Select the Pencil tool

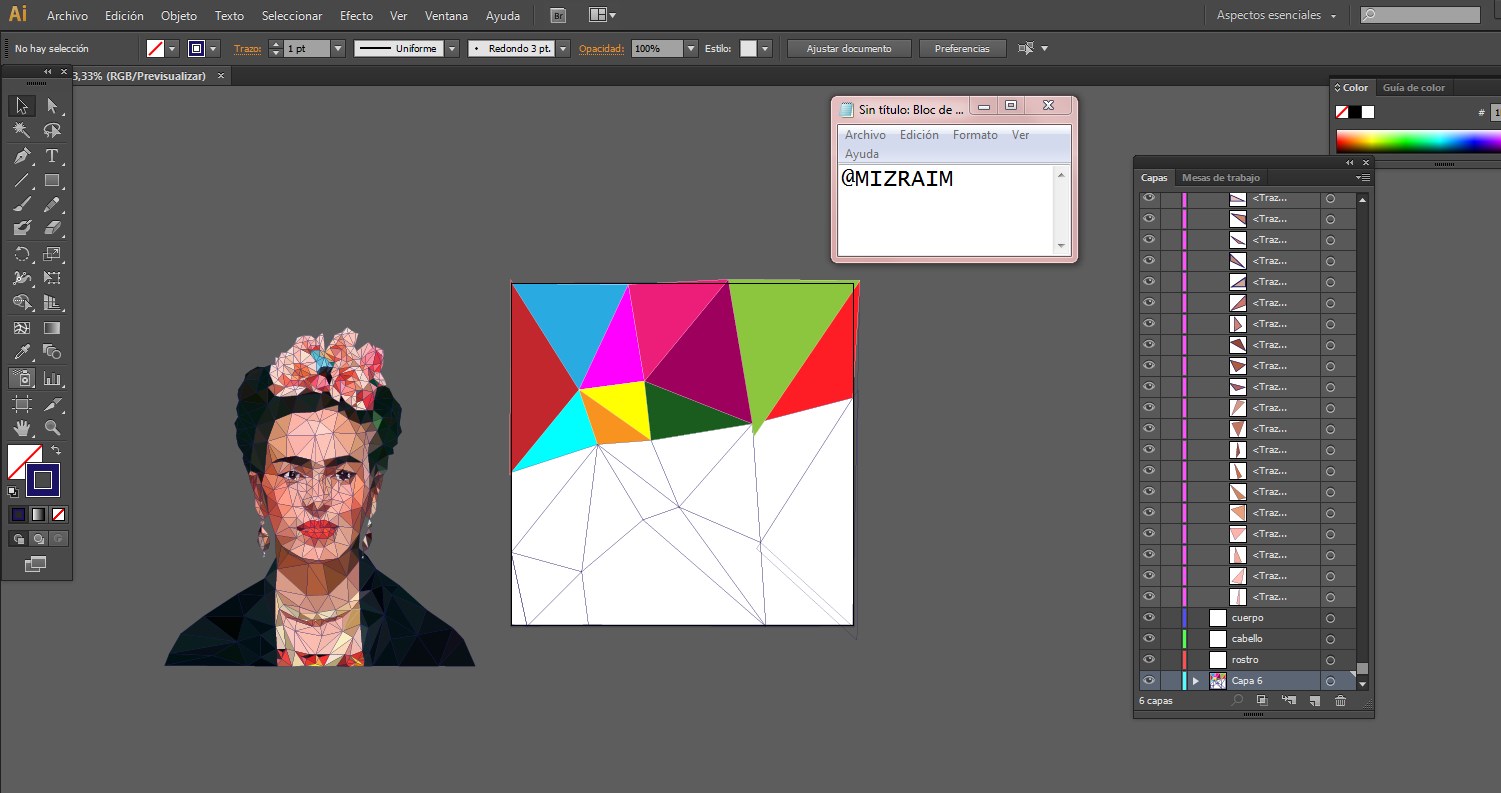(52, 205)
